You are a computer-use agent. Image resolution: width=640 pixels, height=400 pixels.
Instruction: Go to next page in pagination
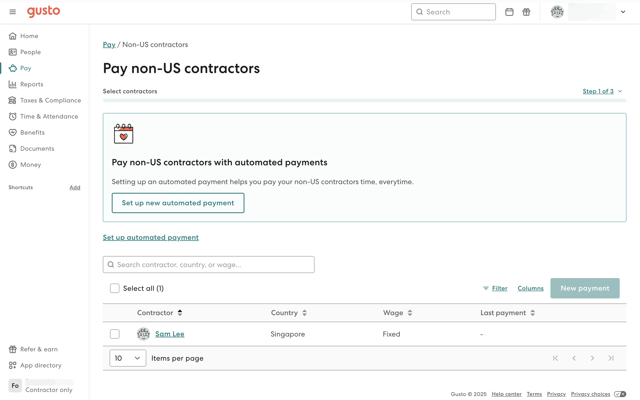592,358
